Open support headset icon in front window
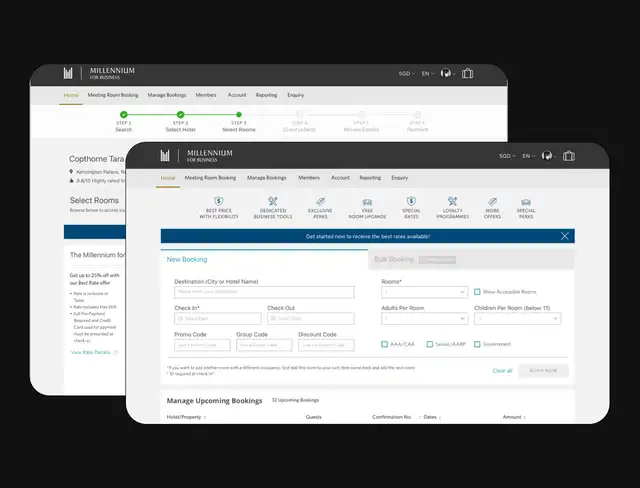Viewport: 640px width, 488px height. [547, 155]
